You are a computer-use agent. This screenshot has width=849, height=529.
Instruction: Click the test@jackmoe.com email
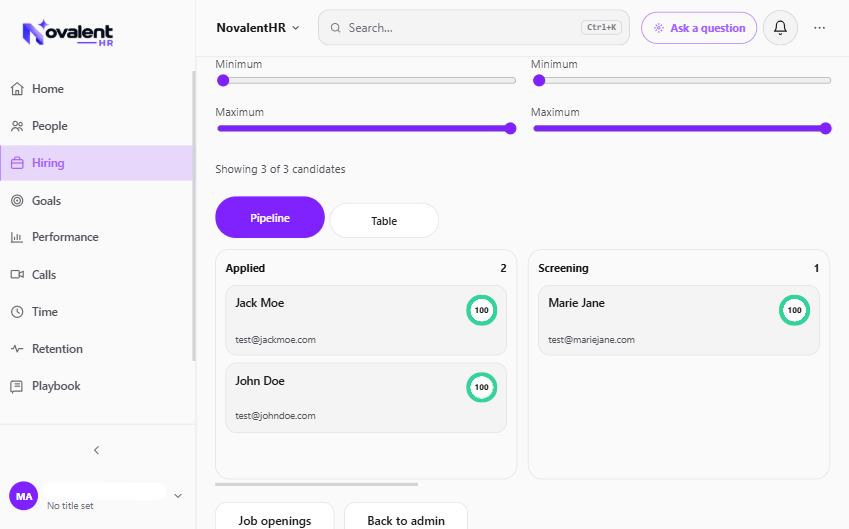pos(275,339)
